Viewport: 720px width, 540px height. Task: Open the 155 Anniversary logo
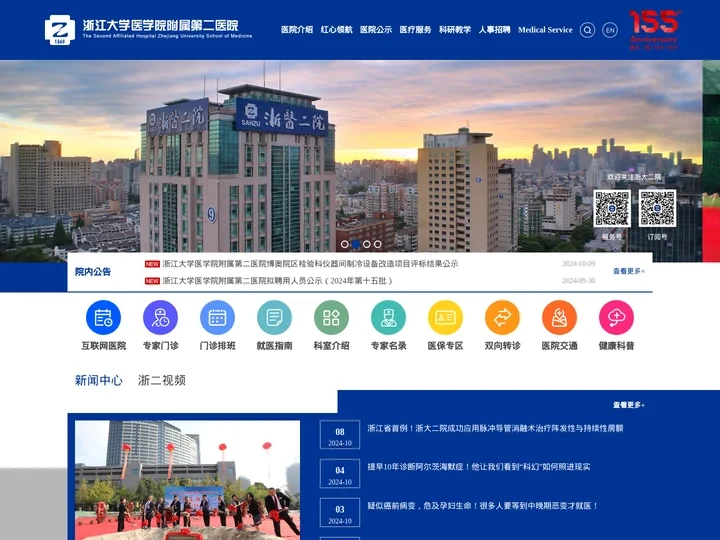(654, 30)
